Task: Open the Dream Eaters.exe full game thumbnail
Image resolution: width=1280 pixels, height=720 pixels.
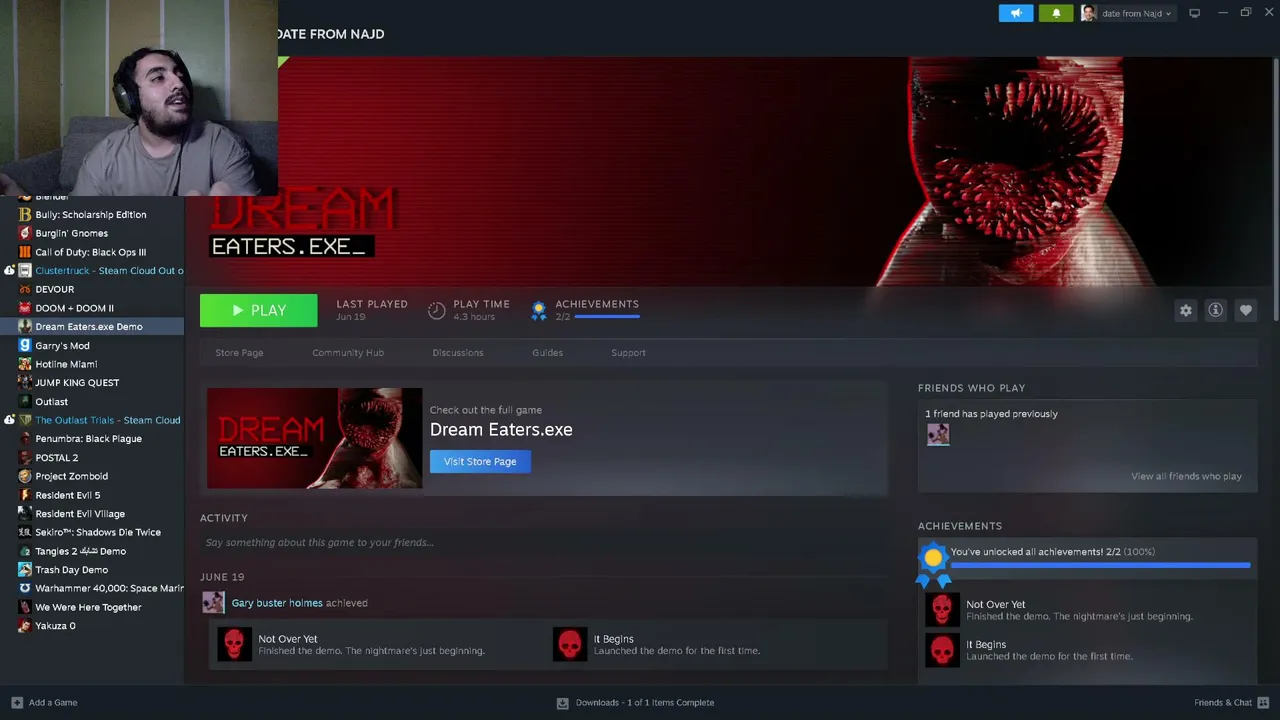Action: click(314, 438)
